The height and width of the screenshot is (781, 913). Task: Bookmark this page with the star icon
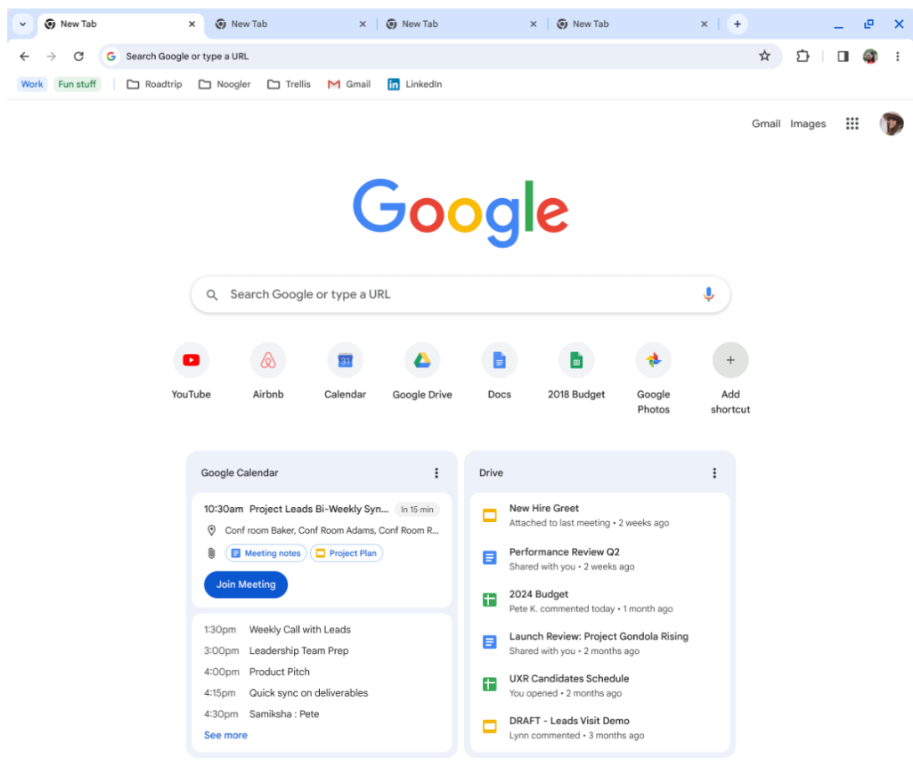tap(765, 56)
